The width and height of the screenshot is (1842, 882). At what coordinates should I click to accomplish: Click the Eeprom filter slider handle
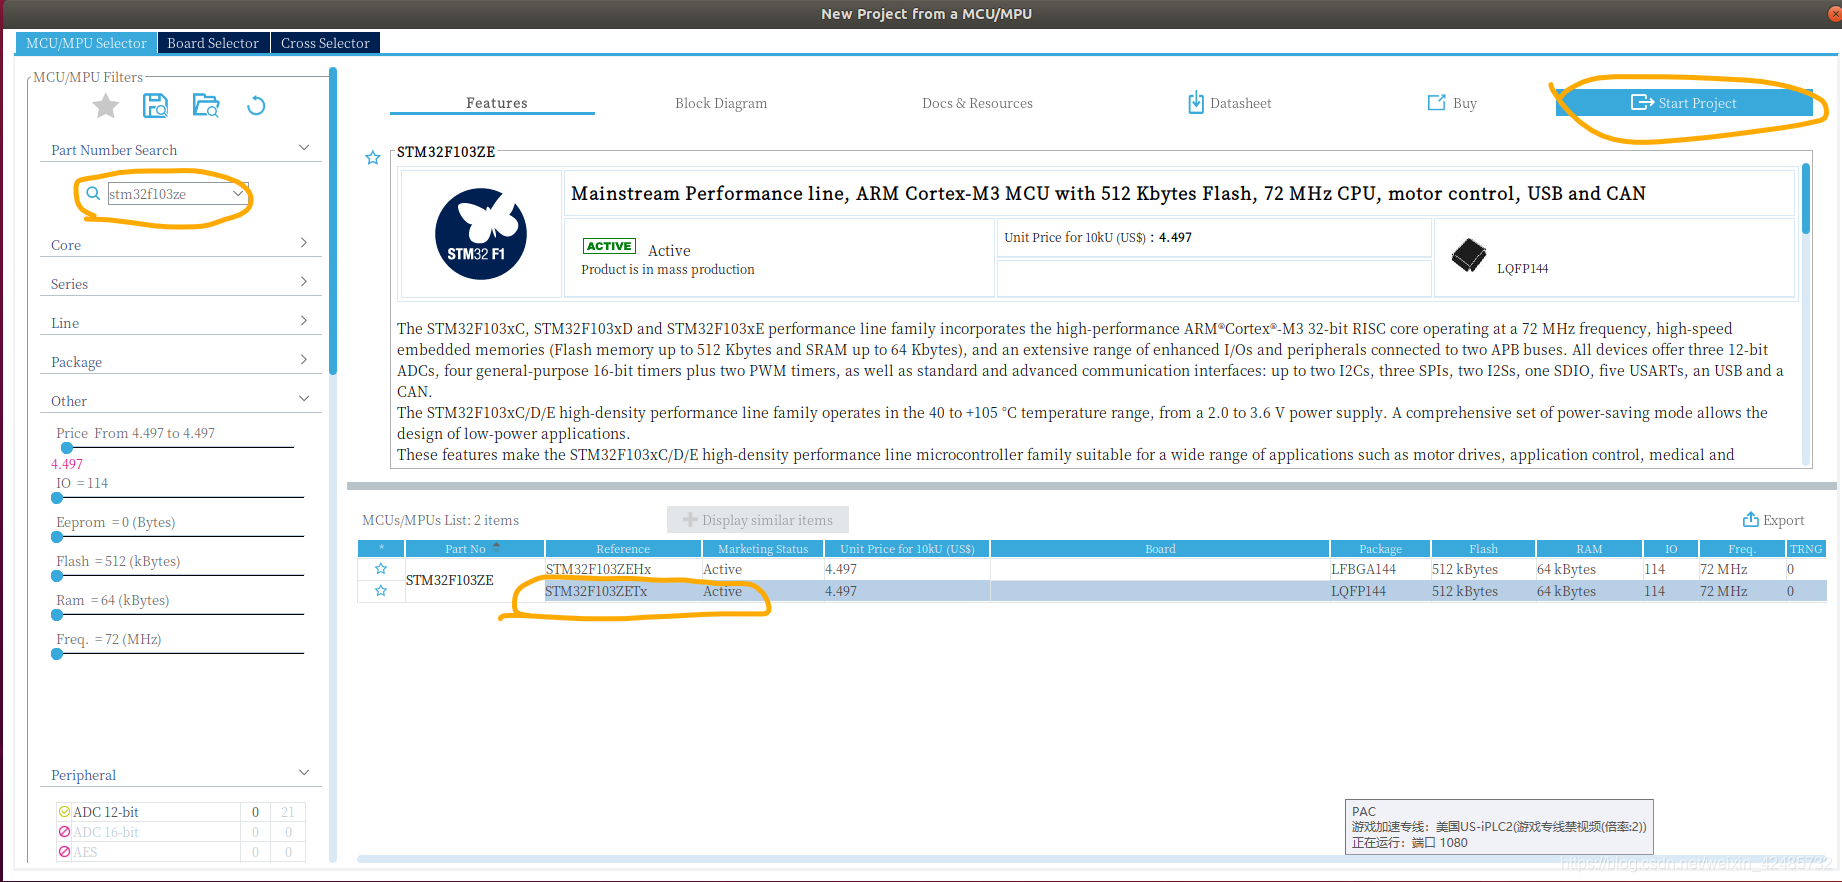coord(57,537)
